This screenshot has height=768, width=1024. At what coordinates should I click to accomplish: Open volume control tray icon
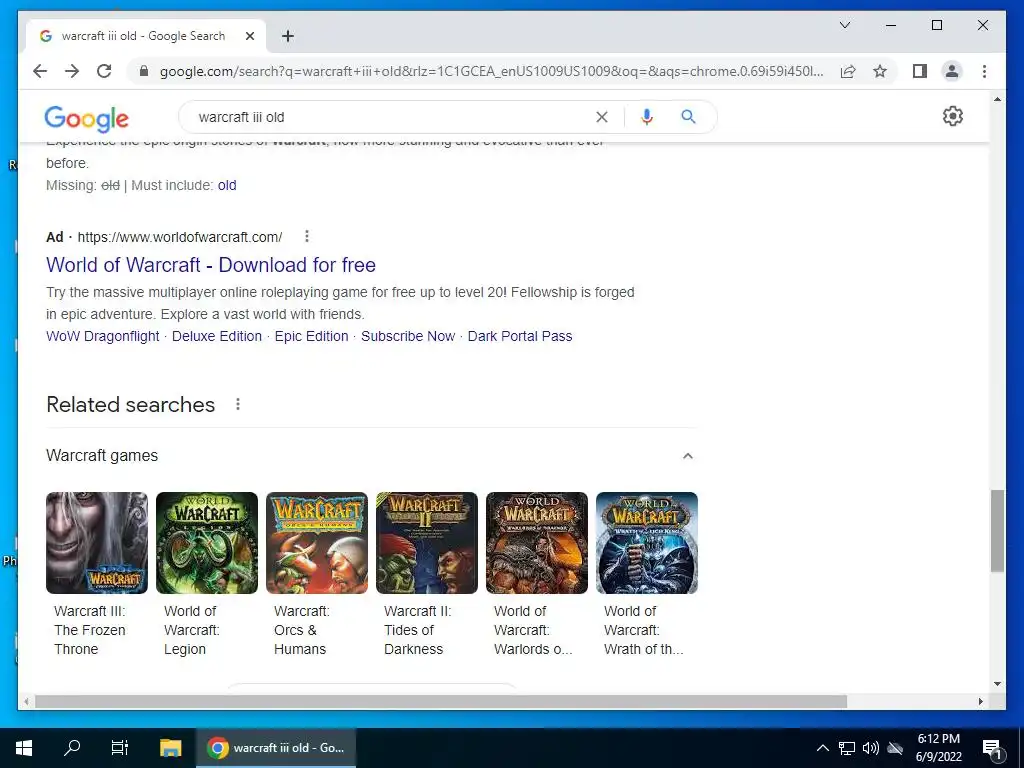[871, 748]
